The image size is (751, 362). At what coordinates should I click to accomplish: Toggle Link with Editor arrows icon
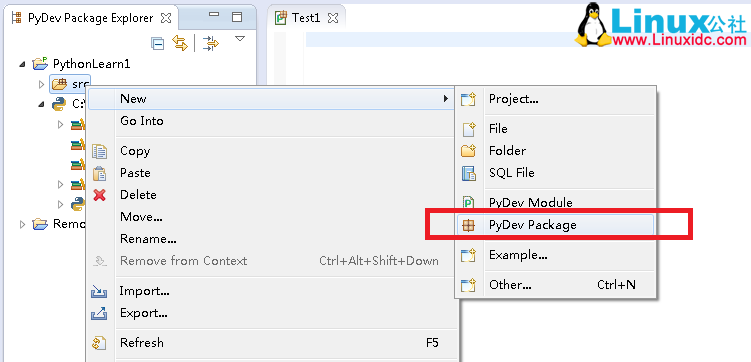click(180, 44)
